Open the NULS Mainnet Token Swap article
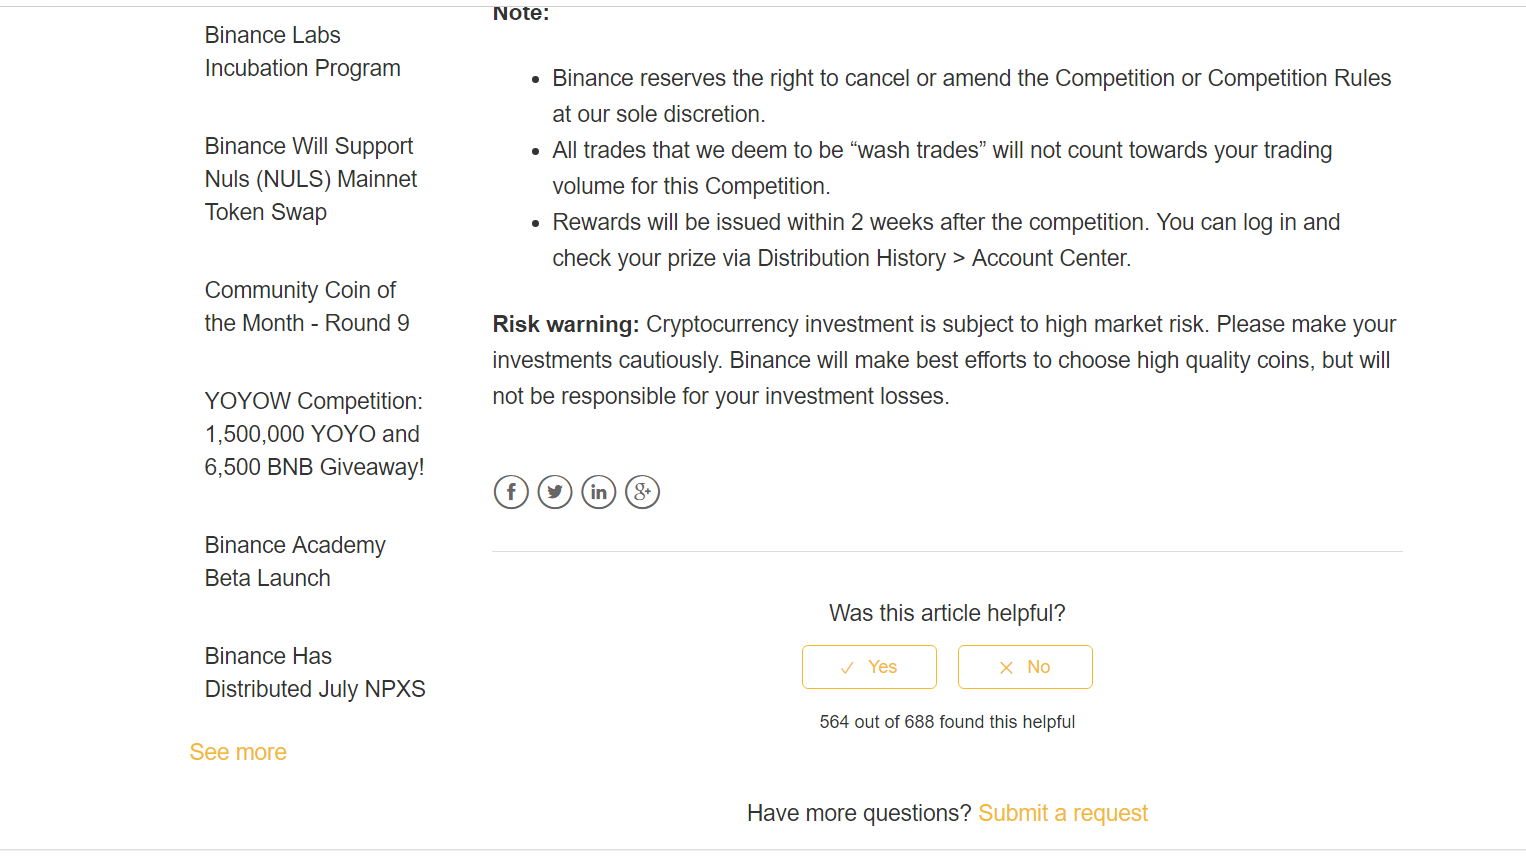This screenshot has width=1526, height=859. tap(310, 178)
